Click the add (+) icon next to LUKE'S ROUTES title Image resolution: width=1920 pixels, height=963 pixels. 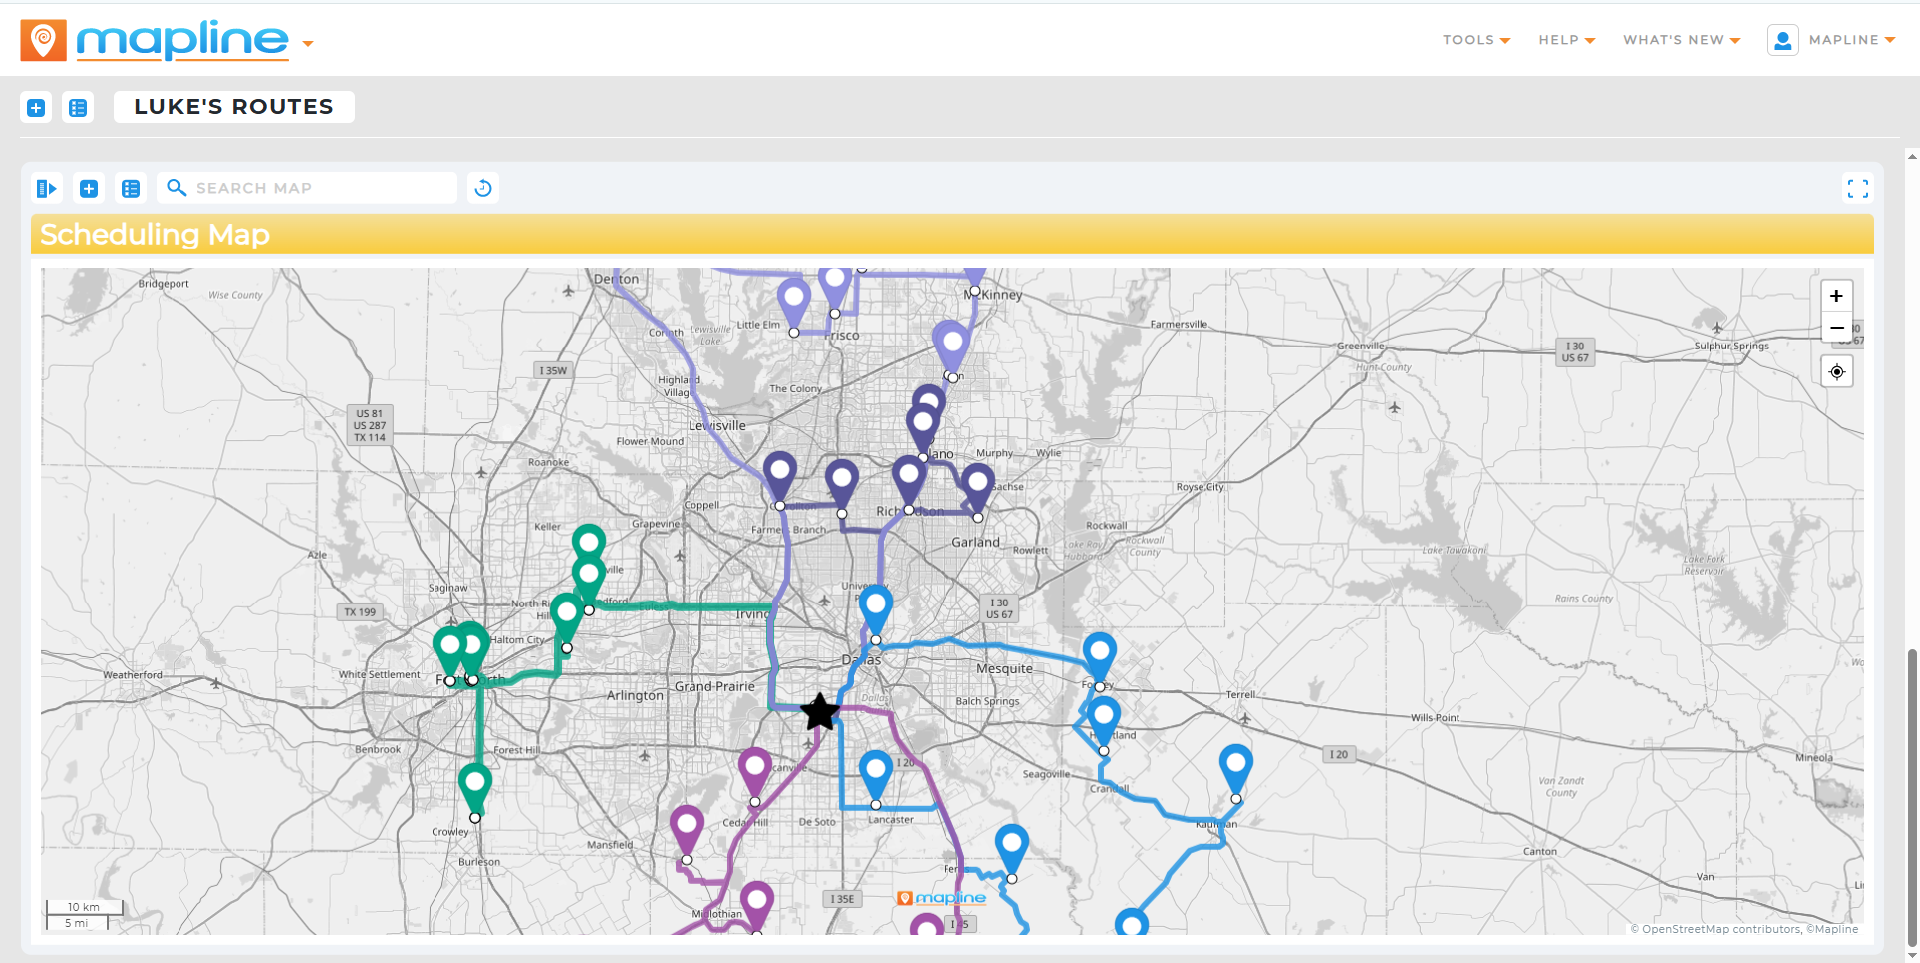(36, 107)
